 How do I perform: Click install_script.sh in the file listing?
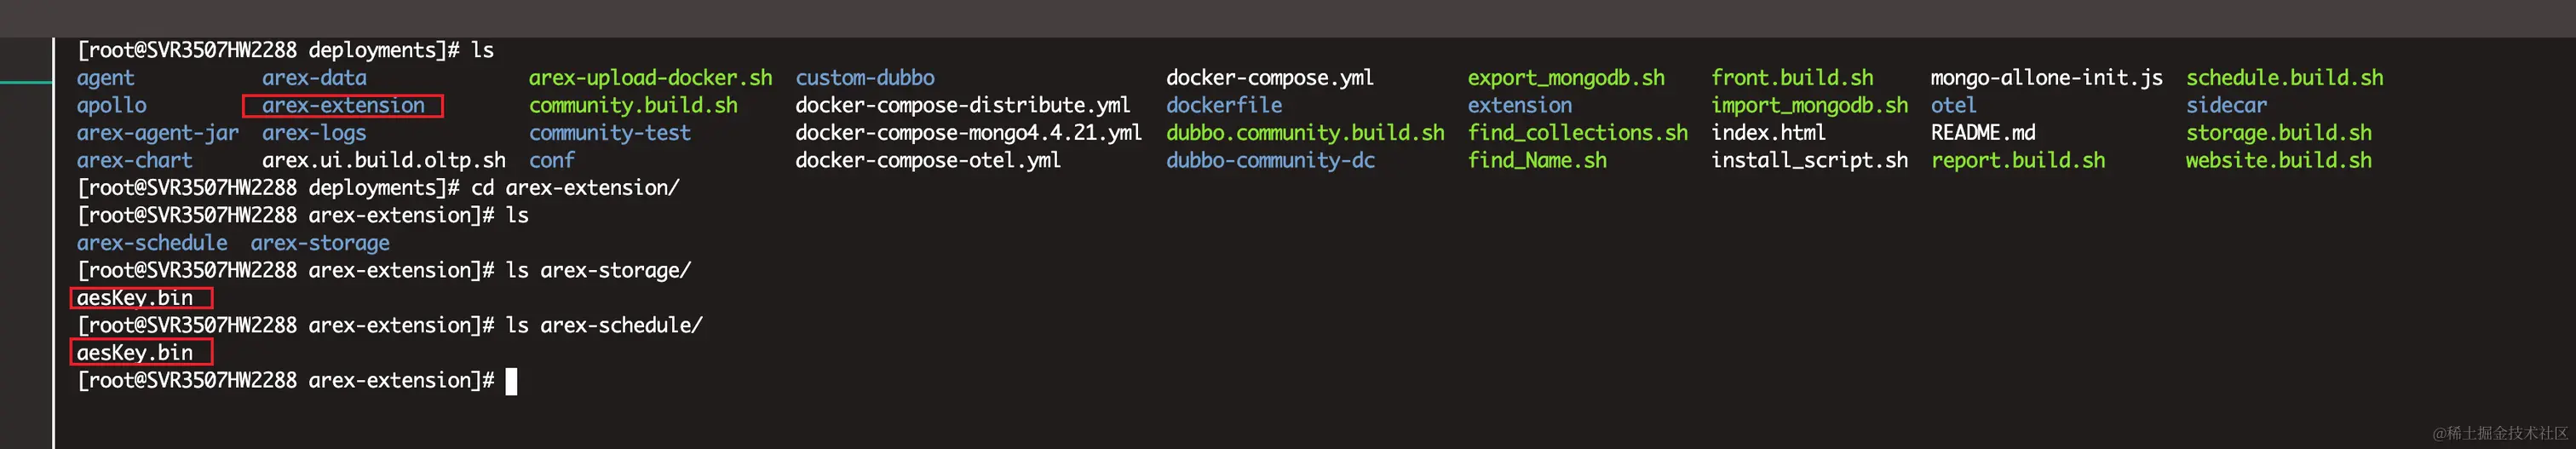(1808, 160)
